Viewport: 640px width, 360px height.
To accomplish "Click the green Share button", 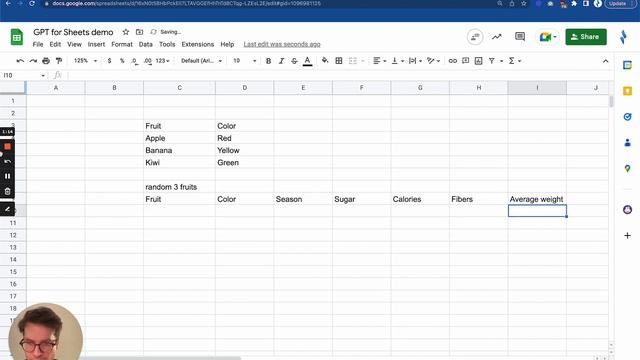I will (586, 37).
